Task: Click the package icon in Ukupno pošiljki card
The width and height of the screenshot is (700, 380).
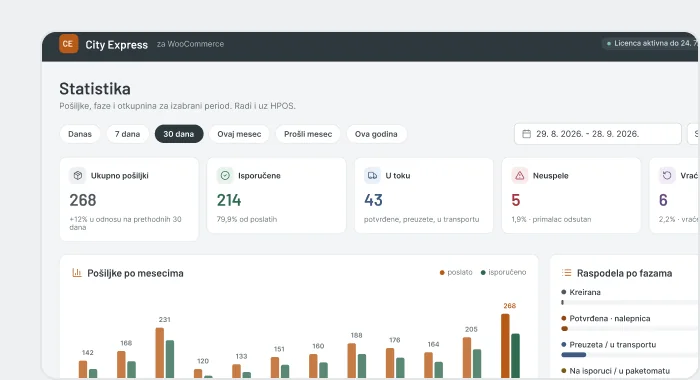Action: tap(78, 175)
